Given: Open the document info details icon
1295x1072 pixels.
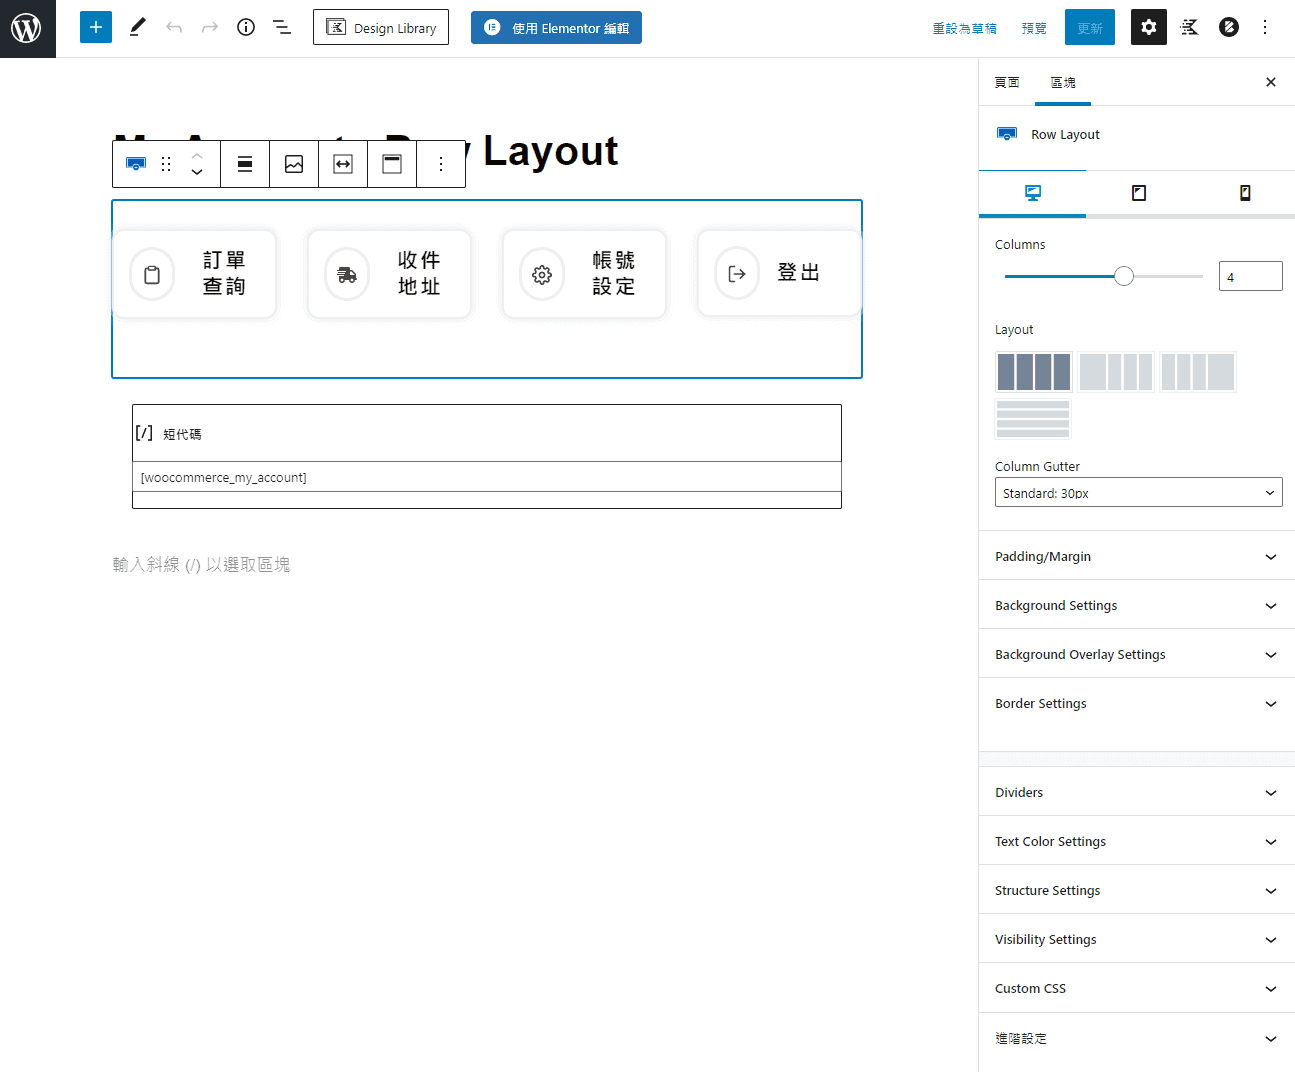Looking at the screenshot, I should point(246,27).
